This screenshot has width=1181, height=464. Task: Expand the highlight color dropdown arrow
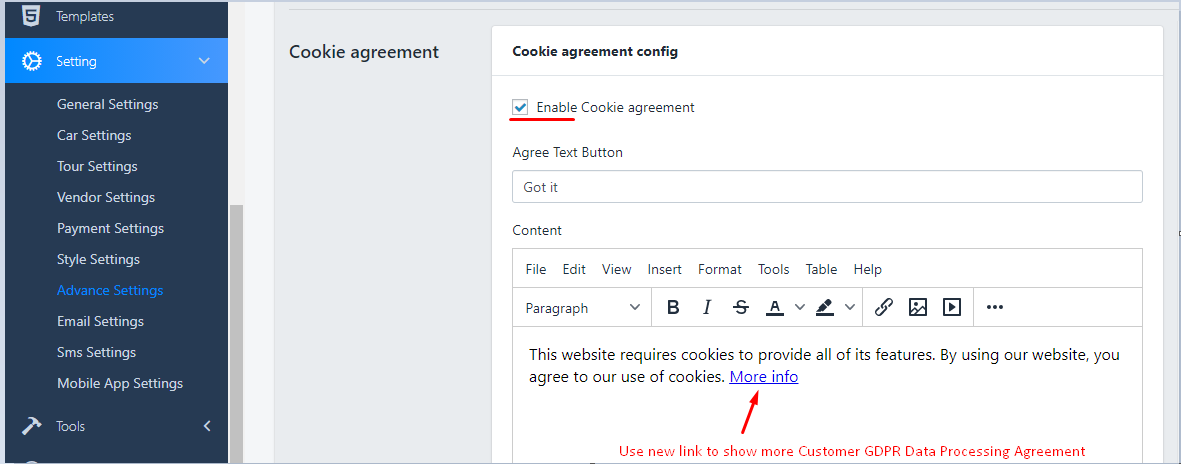pos(850,308)
